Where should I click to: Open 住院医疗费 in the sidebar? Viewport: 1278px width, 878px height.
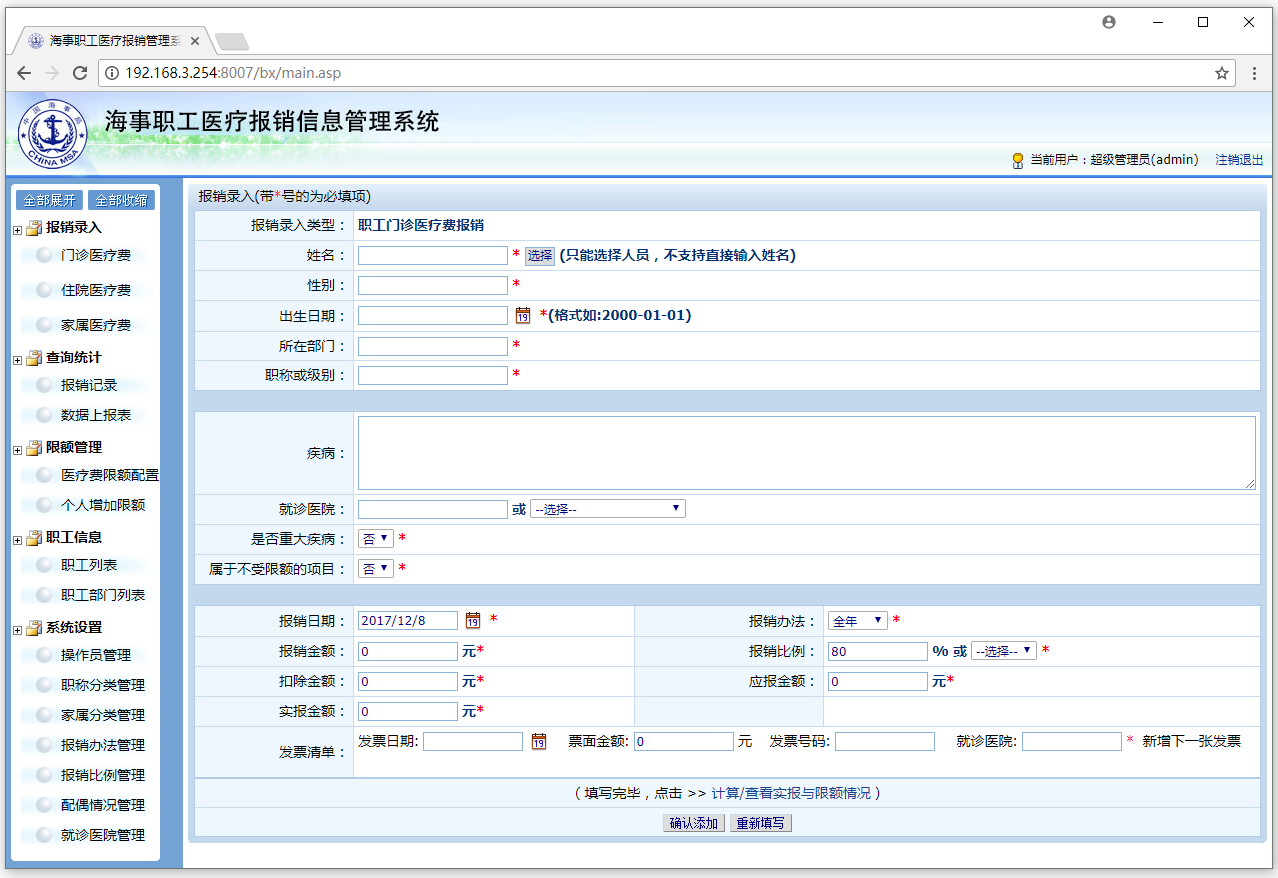[x=95, y=290]
